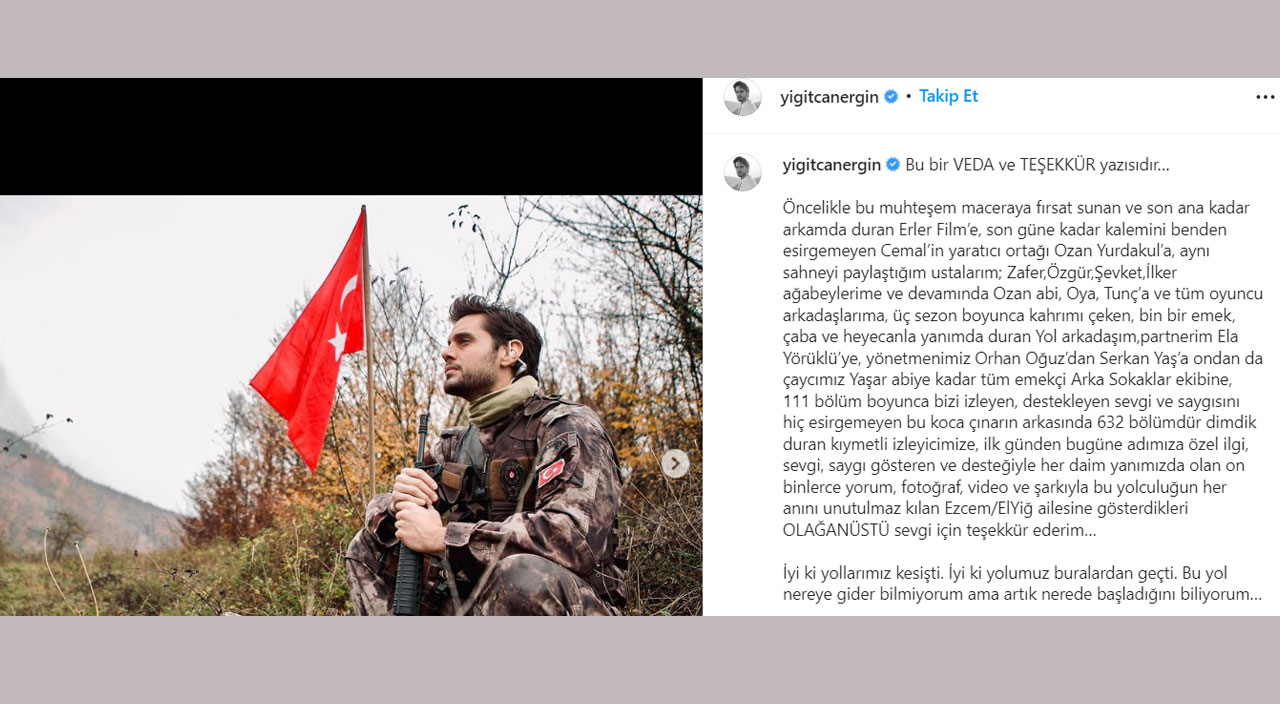This screenshot has height=704, width=1280.
Task: Open the three-dot more options menu
Action: [x=1265, y=97]
